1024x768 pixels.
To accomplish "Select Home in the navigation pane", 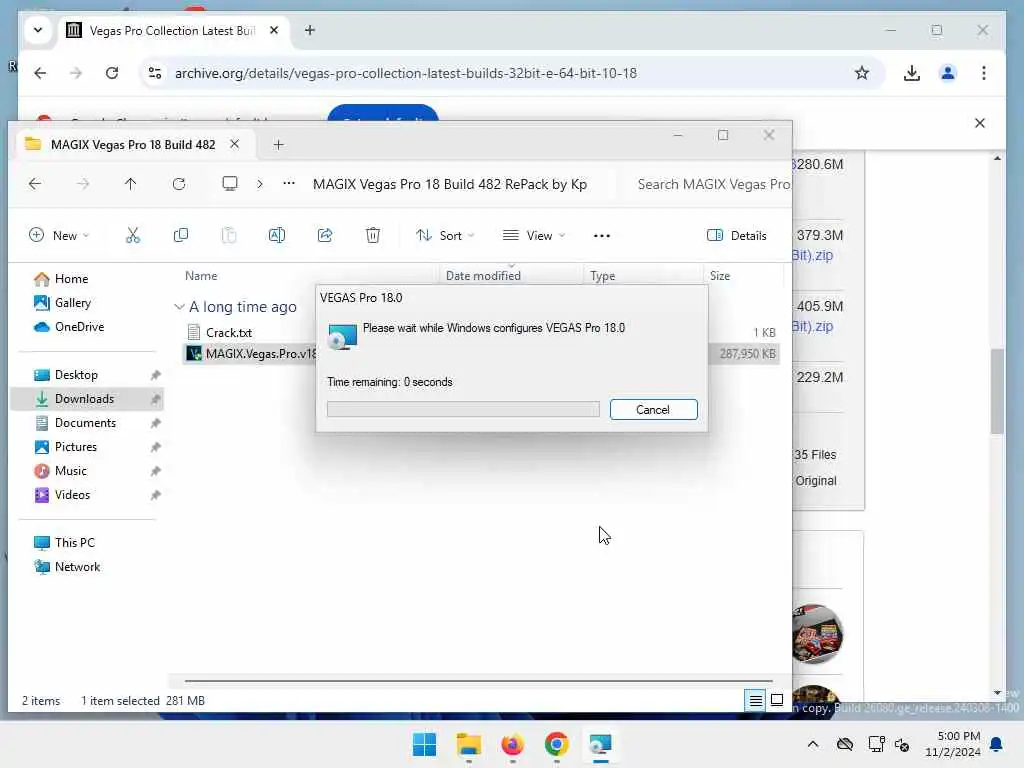I will click(71, 279).
